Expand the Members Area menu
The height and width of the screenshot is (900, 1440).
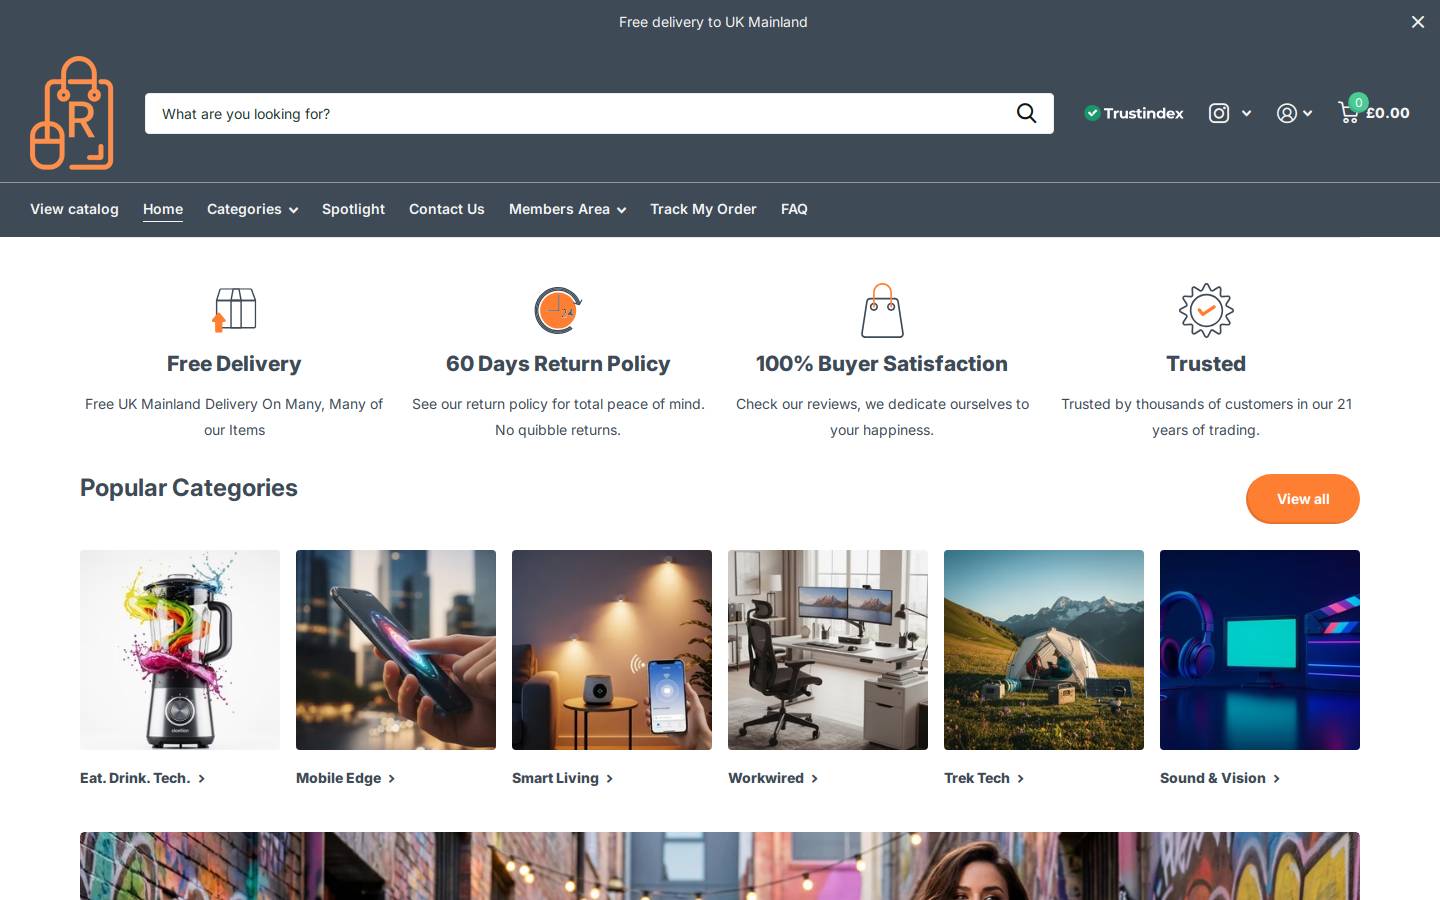[x=567, y=209]
